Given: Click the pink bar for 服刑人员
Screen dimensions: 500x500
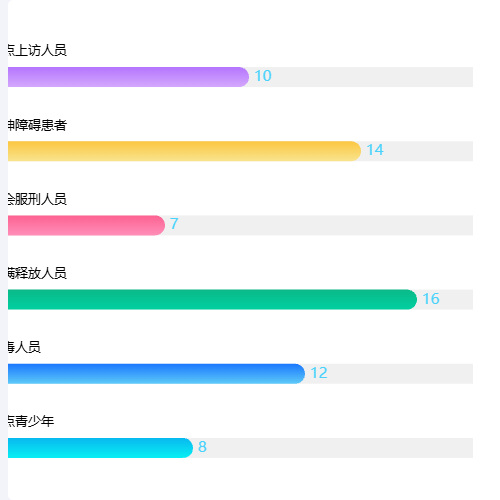Looking at the screenshot, I should 86,225.
